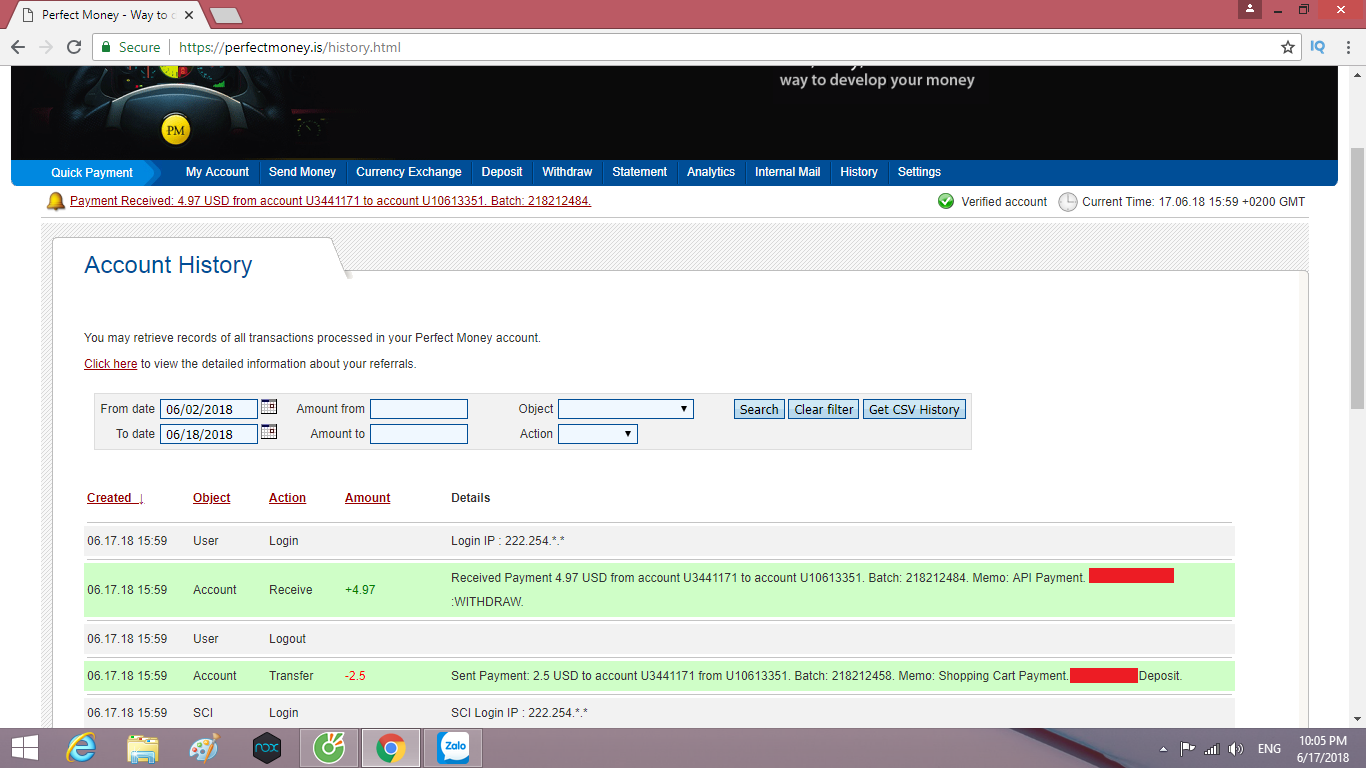Select the History menu item
The image size is (1366, 768).
[x=859, y=172]
